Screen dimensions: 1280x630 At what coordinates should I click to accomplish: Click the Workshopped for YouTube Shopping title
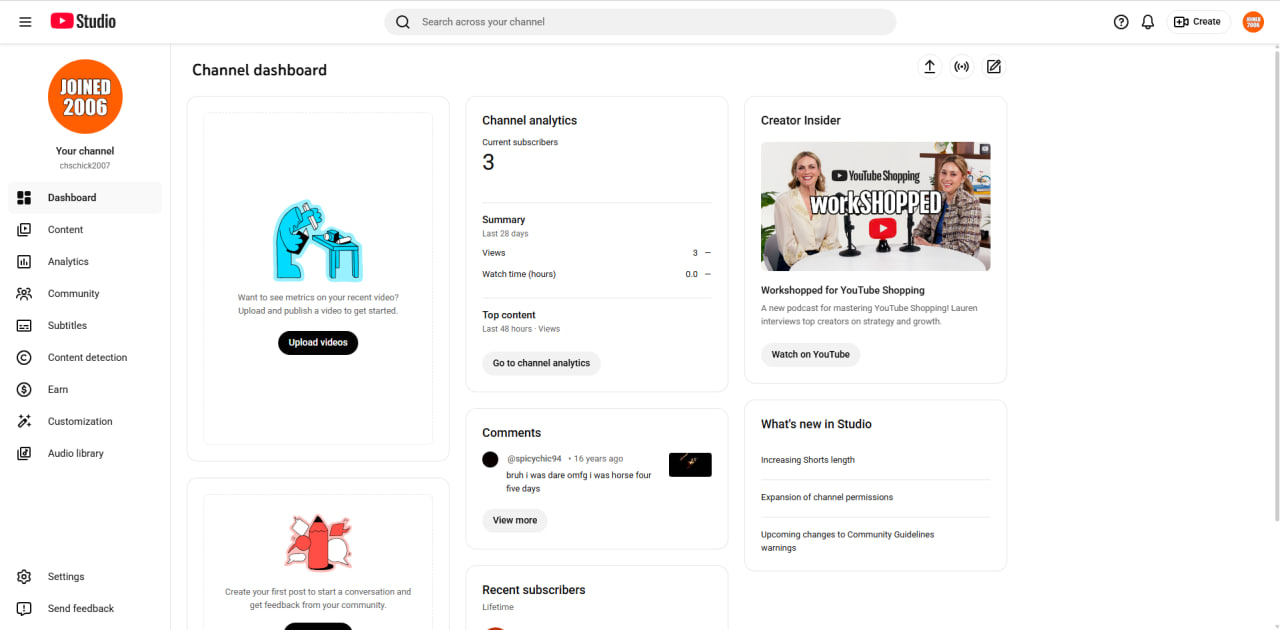click(843, 291)
